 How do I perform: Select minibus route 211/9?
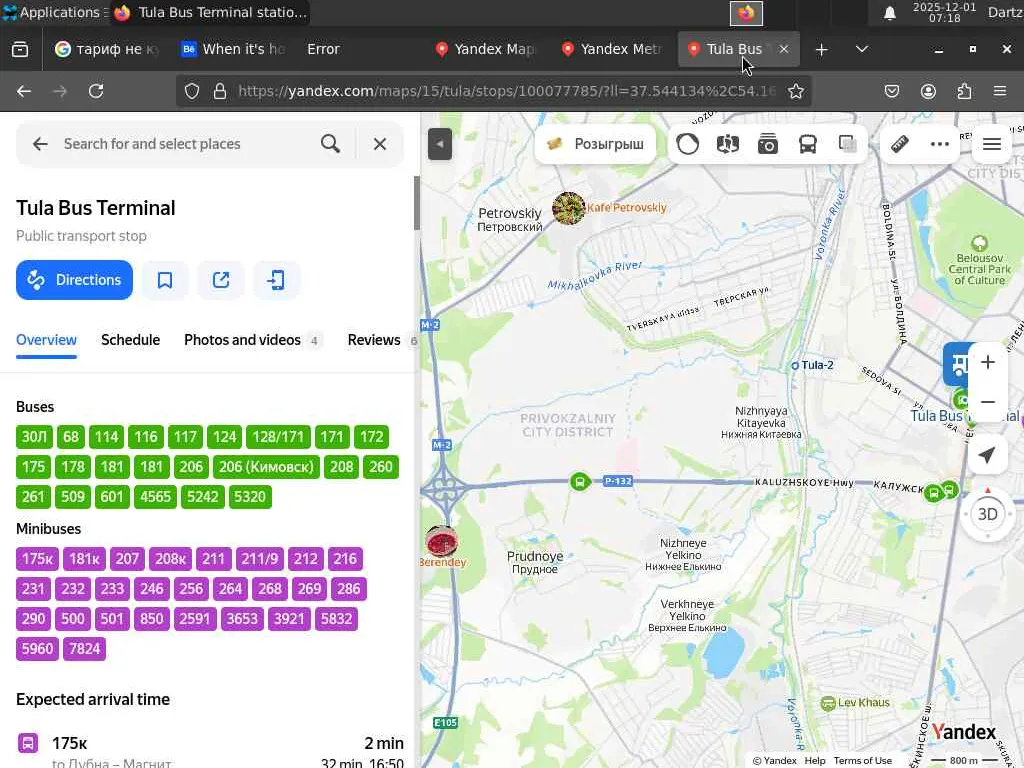click(259, 559)
